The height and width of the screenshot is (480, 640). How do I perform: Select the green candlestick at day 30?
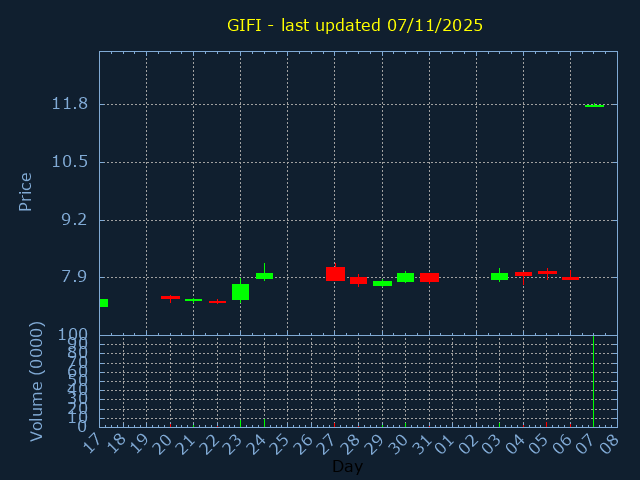pos(405,278)
